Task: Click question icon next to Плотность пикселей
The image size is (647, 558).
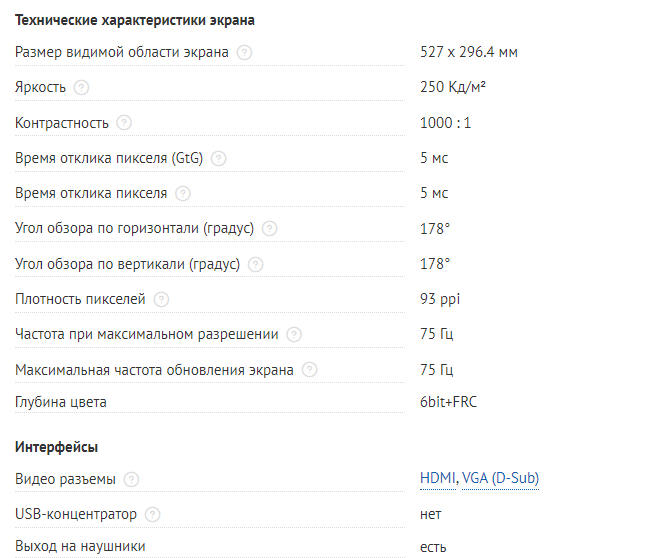Action: point(162,299)
